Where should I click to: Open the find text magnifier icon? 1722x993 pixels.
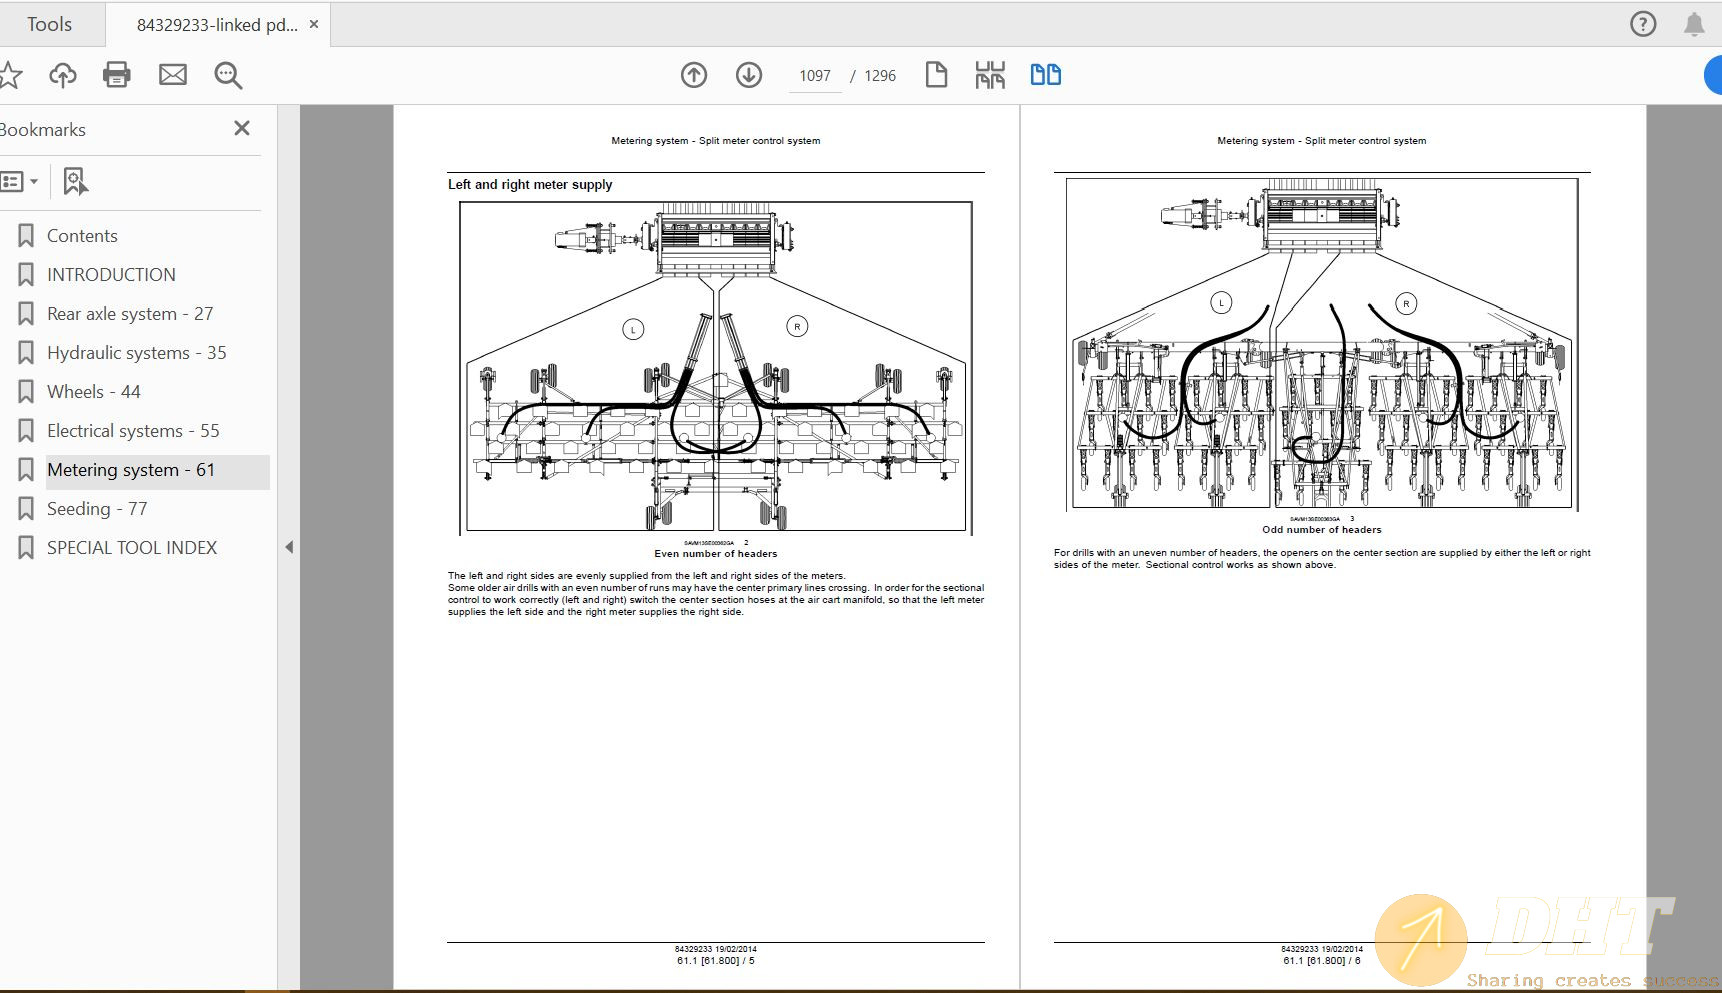[228, 75]
